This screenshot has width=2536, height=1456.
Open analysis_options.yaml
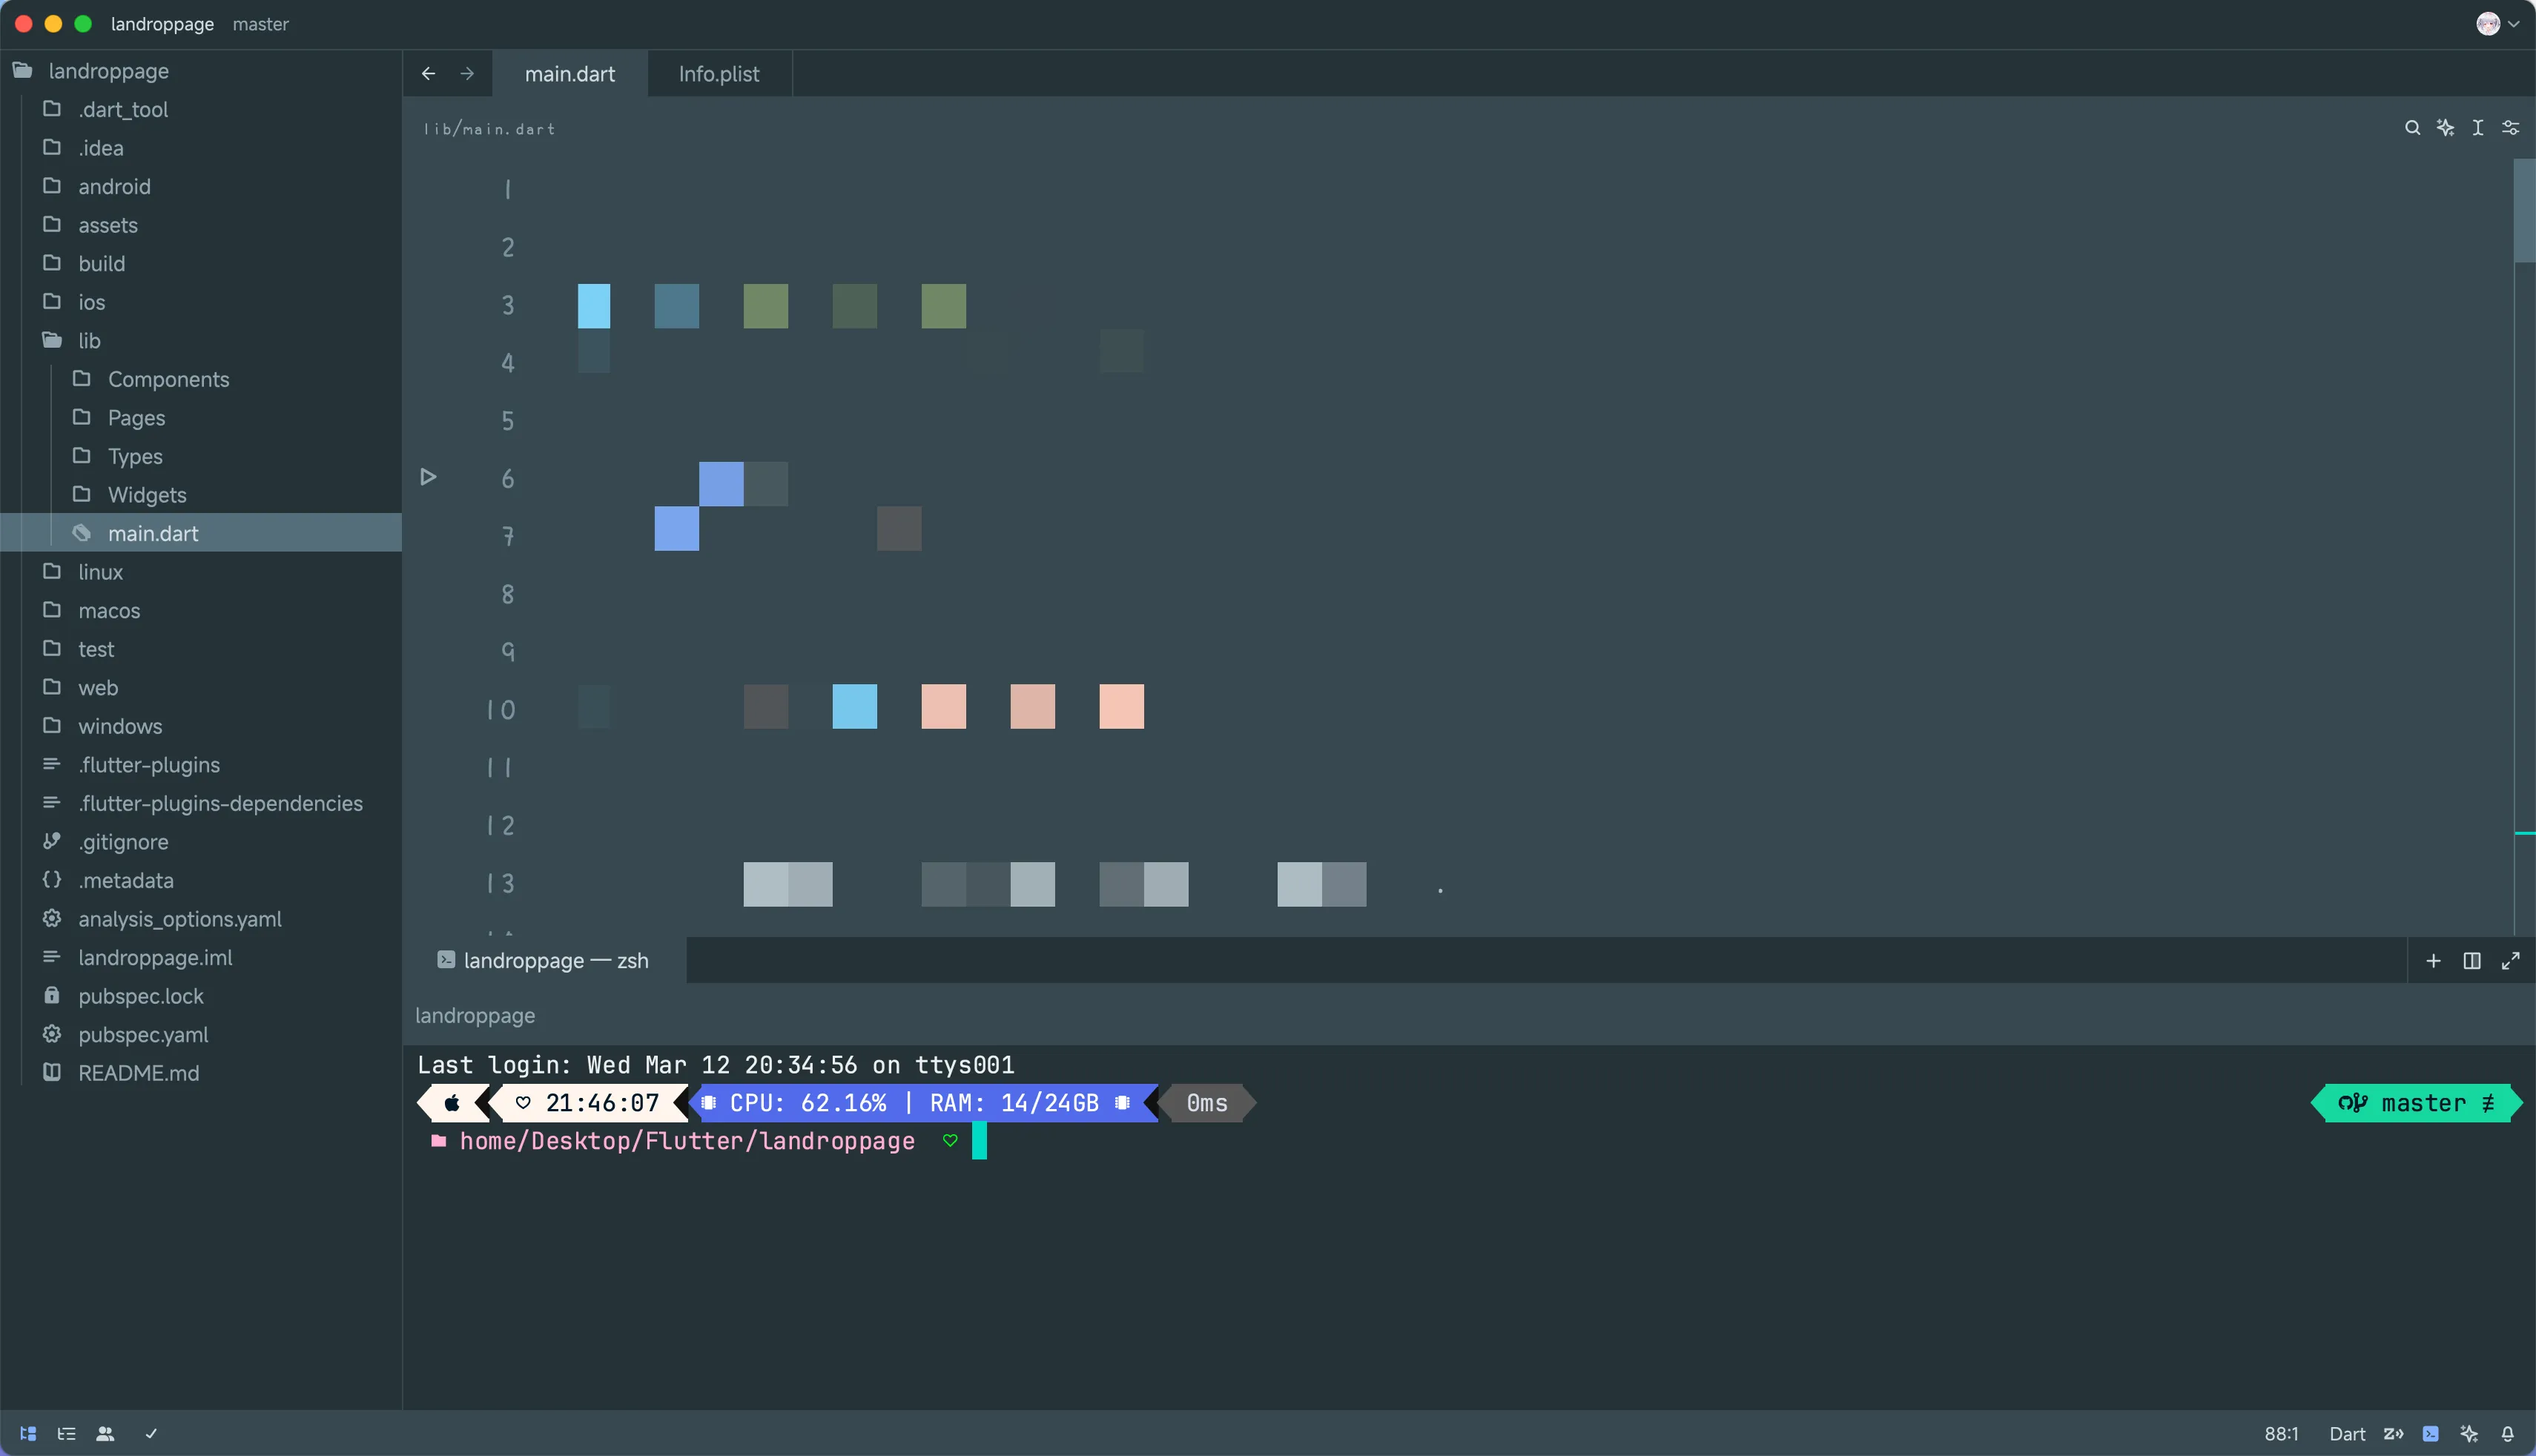tap(201, 918)
